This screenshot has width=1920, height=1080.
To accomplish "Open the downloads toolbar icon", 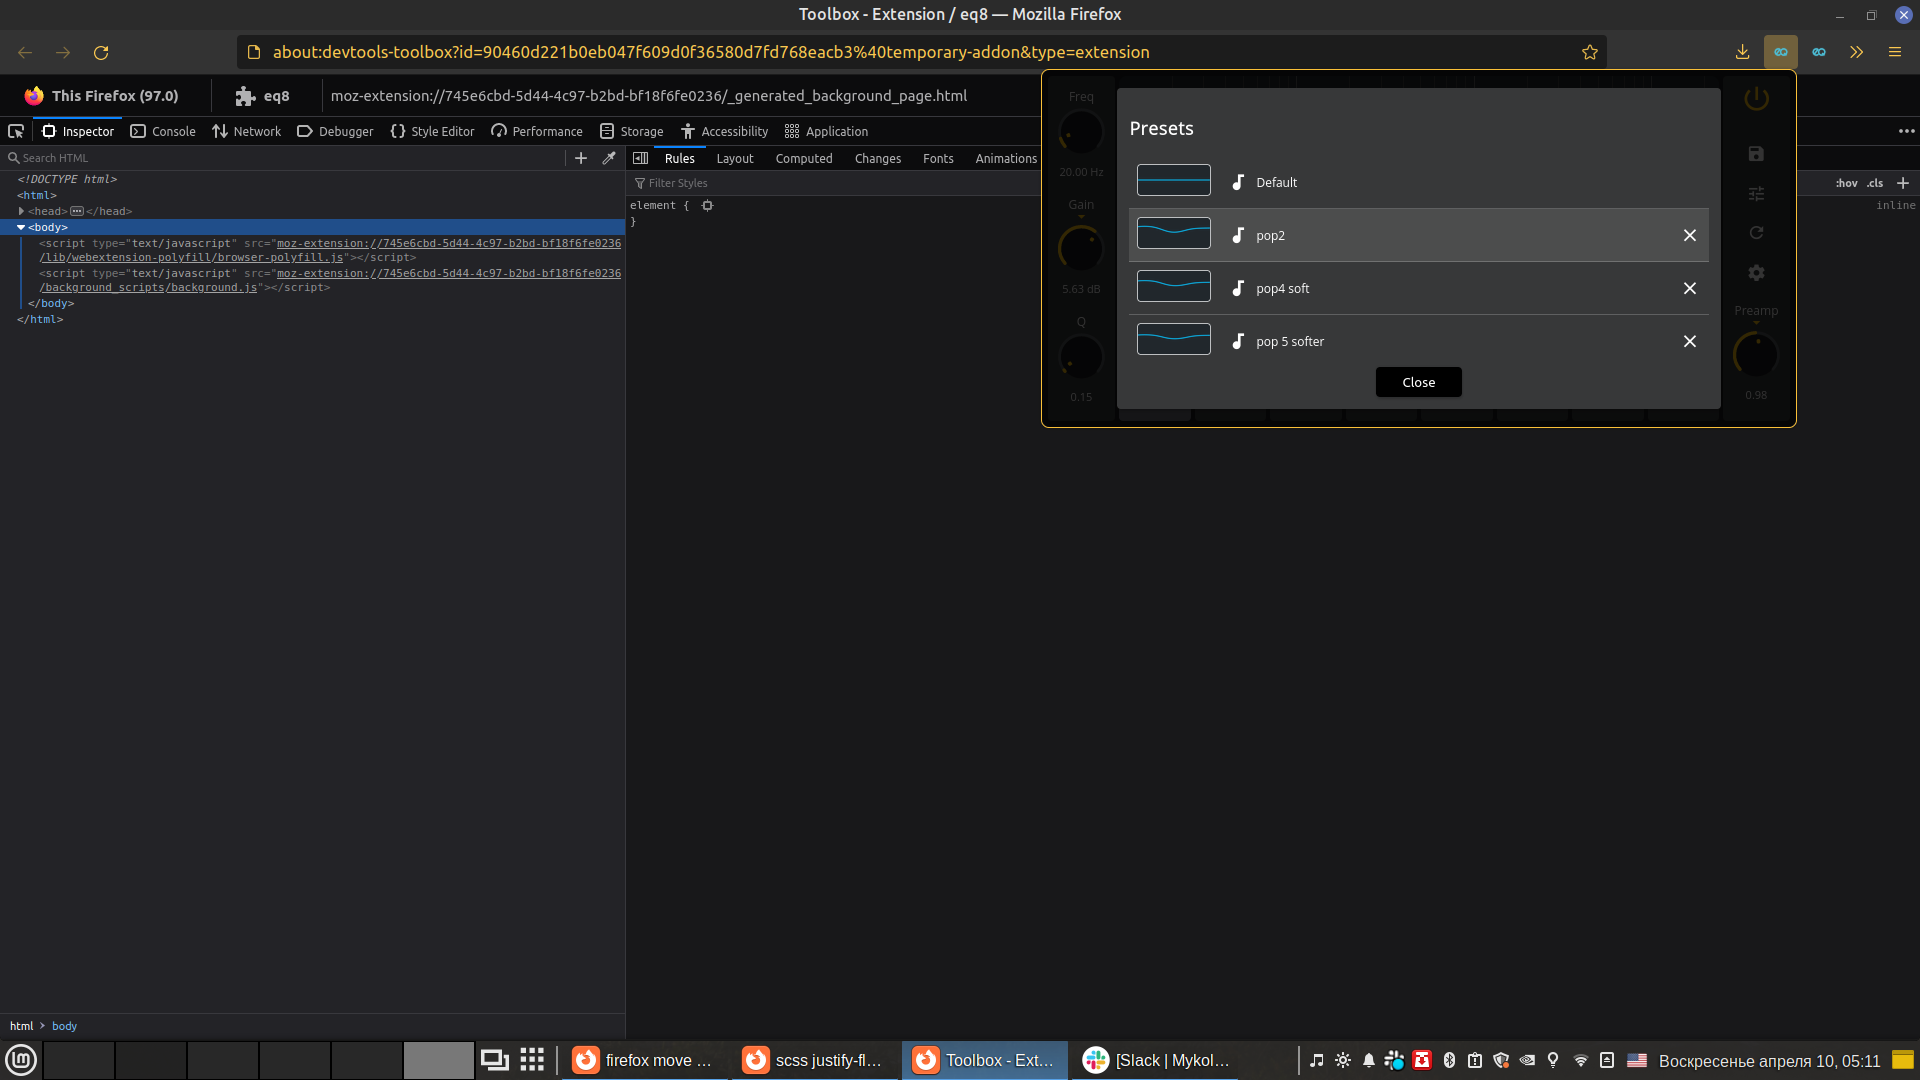I will (1742, 52).
